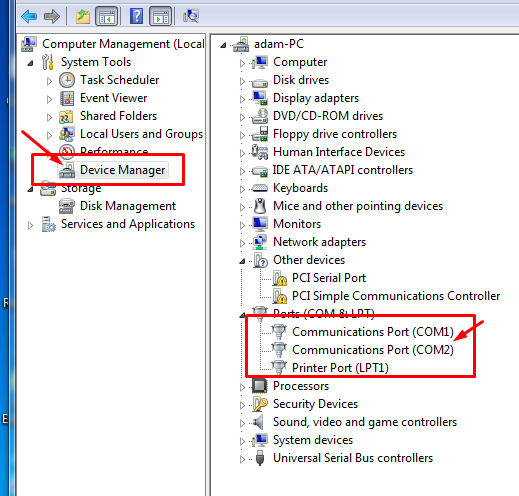Select Device Manager in console tree
This screenshot has width=519, height=496.
pos(122,170)
